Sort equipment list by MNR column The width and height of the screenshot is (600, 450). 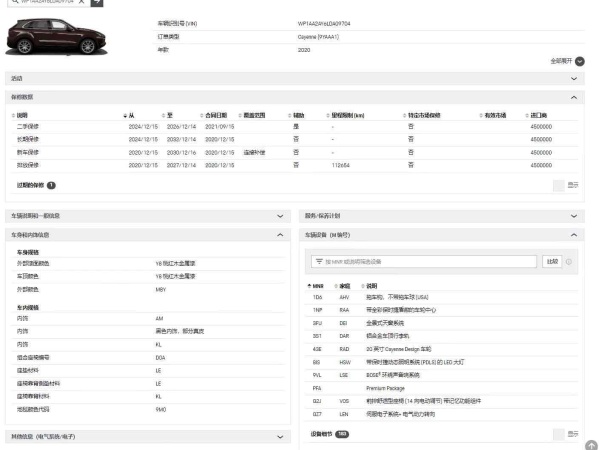point(316,286)
